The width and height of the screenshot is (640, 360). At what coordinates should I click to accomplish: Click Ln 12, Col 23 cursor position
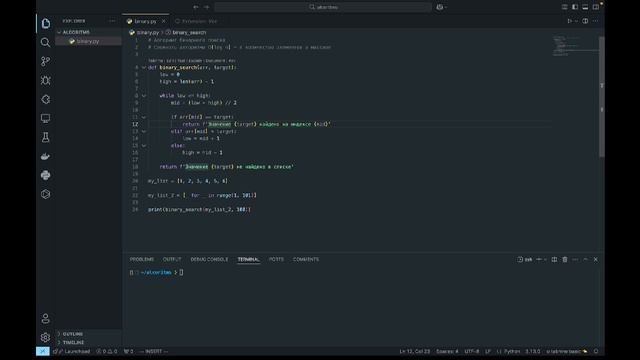click(x=414, y=351)
